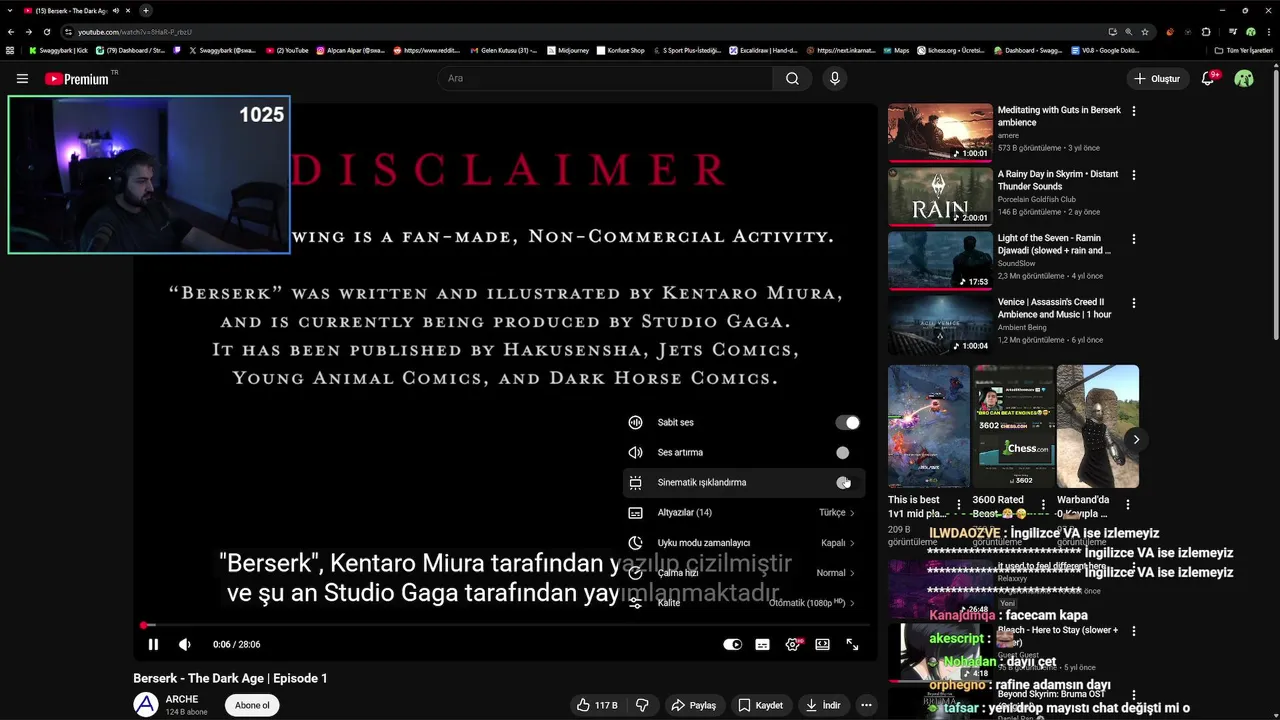The image size is (1280, 720).
Task: Open player settings gear icon
Action: point(793,645)
